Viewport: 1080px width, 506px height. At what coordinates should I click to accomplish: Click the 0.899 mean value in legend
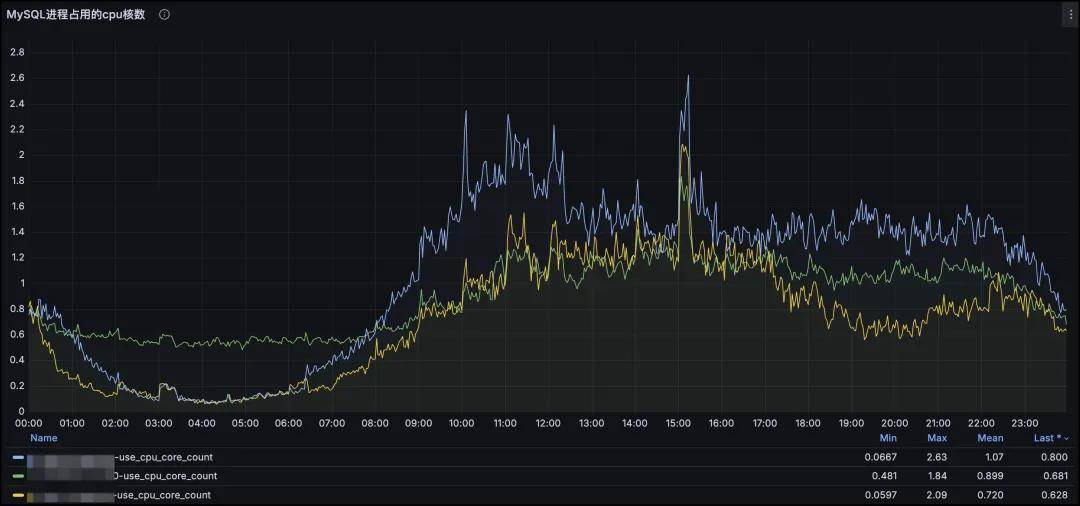click(x=989, y=476)
